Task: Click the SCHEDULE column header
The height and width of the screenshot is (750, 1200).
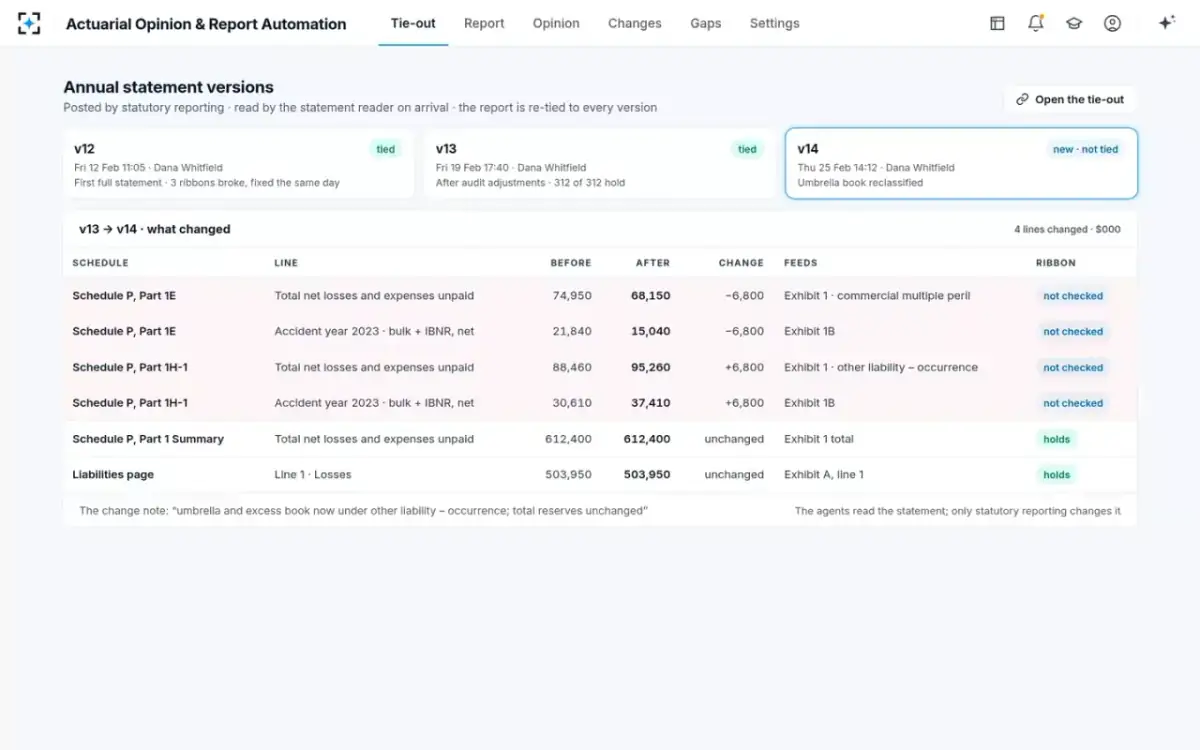Action: (100, 263)
